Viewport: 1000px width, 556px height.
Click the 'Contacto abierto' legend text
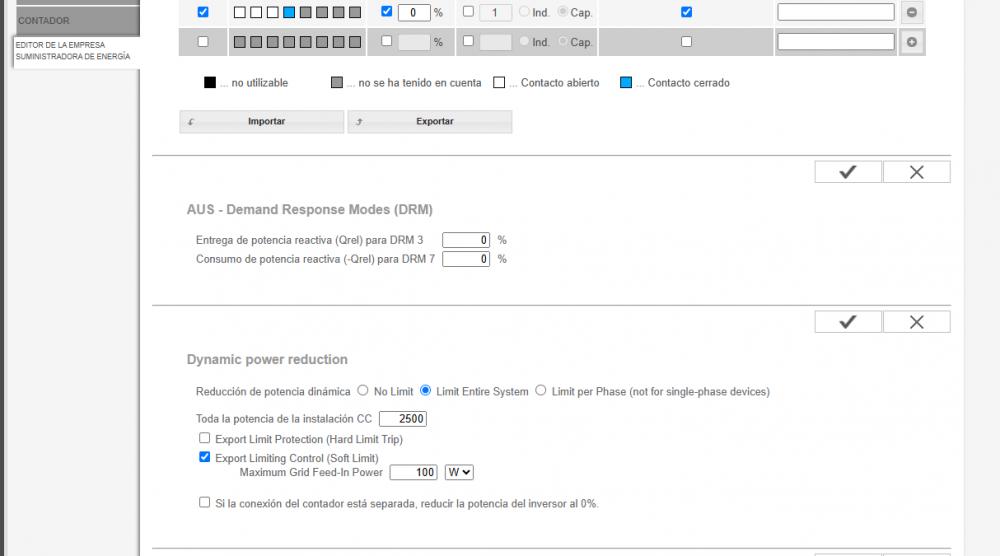coord(560,83)
